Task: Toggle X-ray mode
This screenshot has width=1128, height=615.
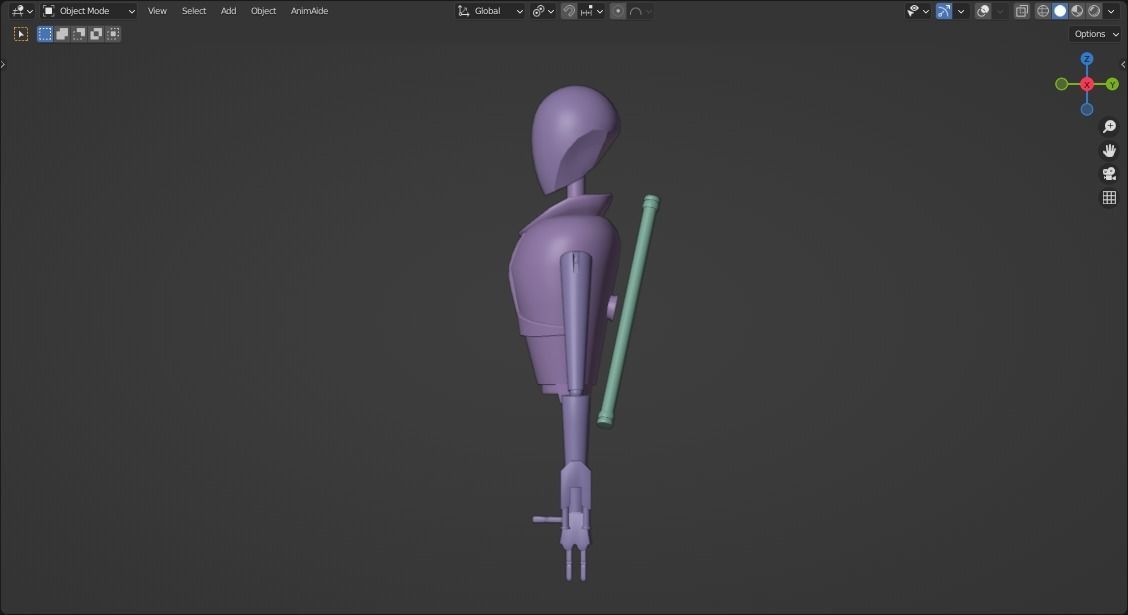Action: tap(1022, 11)
